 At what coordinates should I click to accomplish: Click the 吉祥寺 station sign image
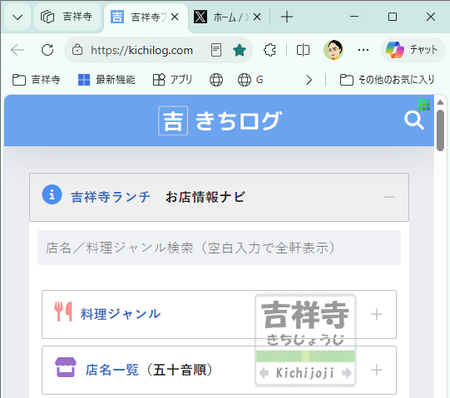click(305, 340)
